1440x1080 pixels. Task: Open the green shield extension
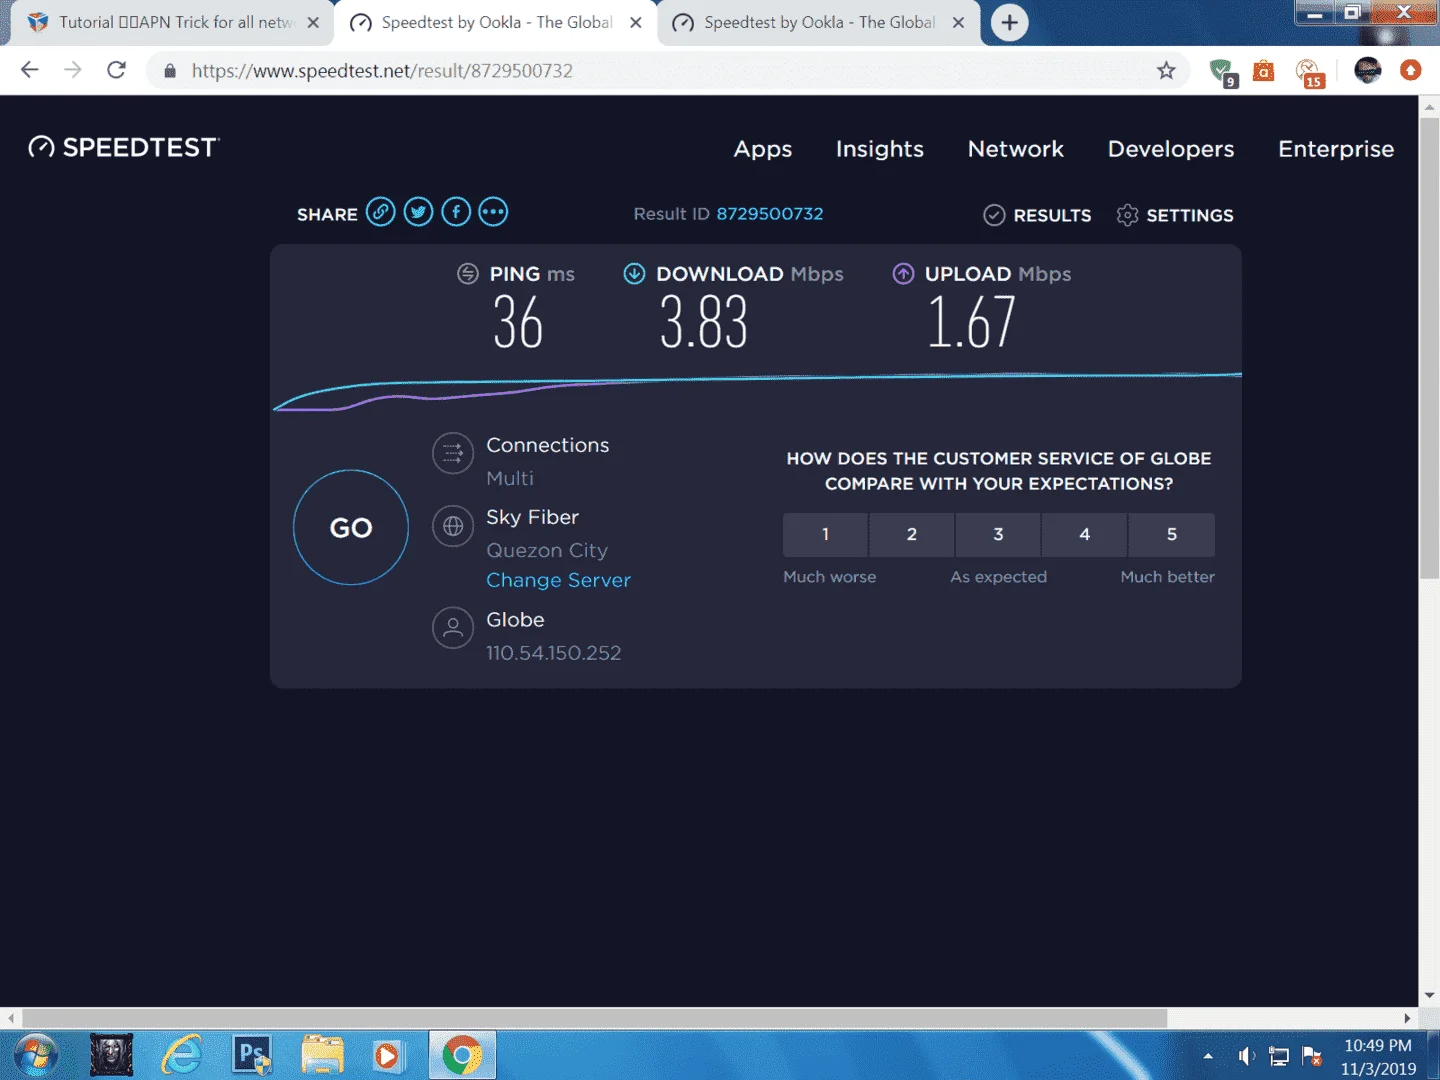(x=1222, y=72)
